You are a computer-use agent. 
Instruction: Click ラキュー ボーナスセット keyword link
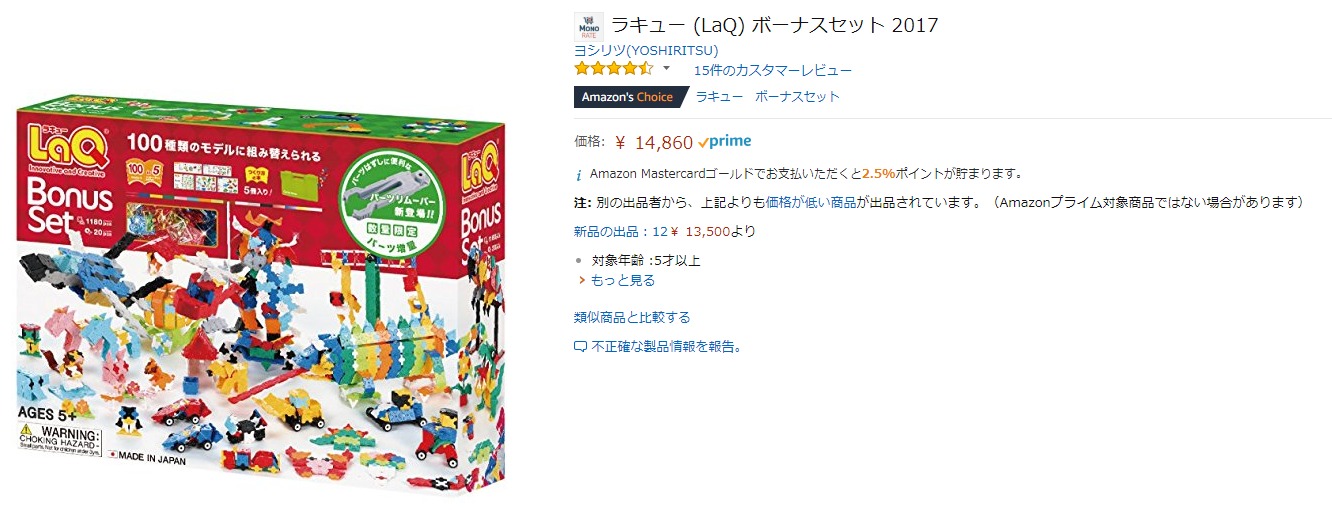coord(768,97)
